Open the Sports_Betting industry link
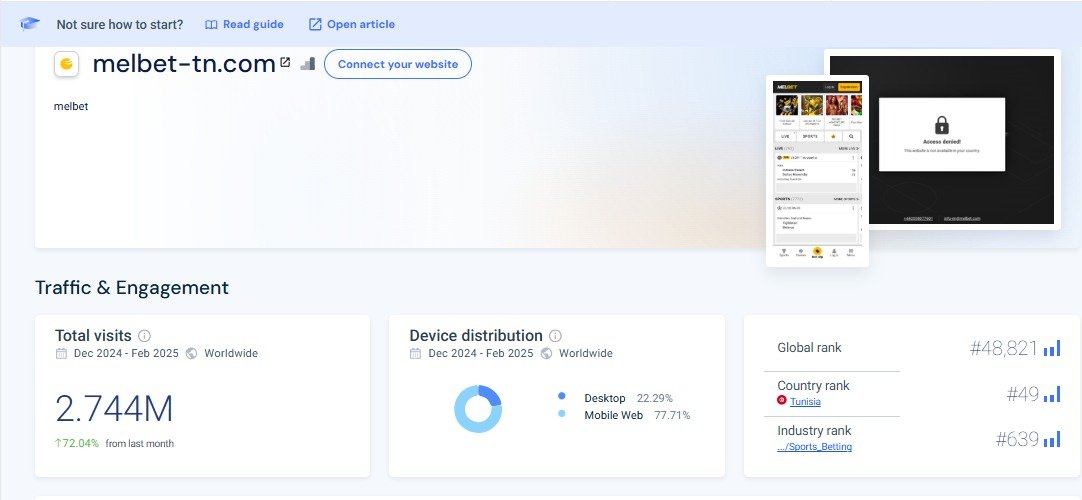 pyautogui.click(x=814, y=446)
